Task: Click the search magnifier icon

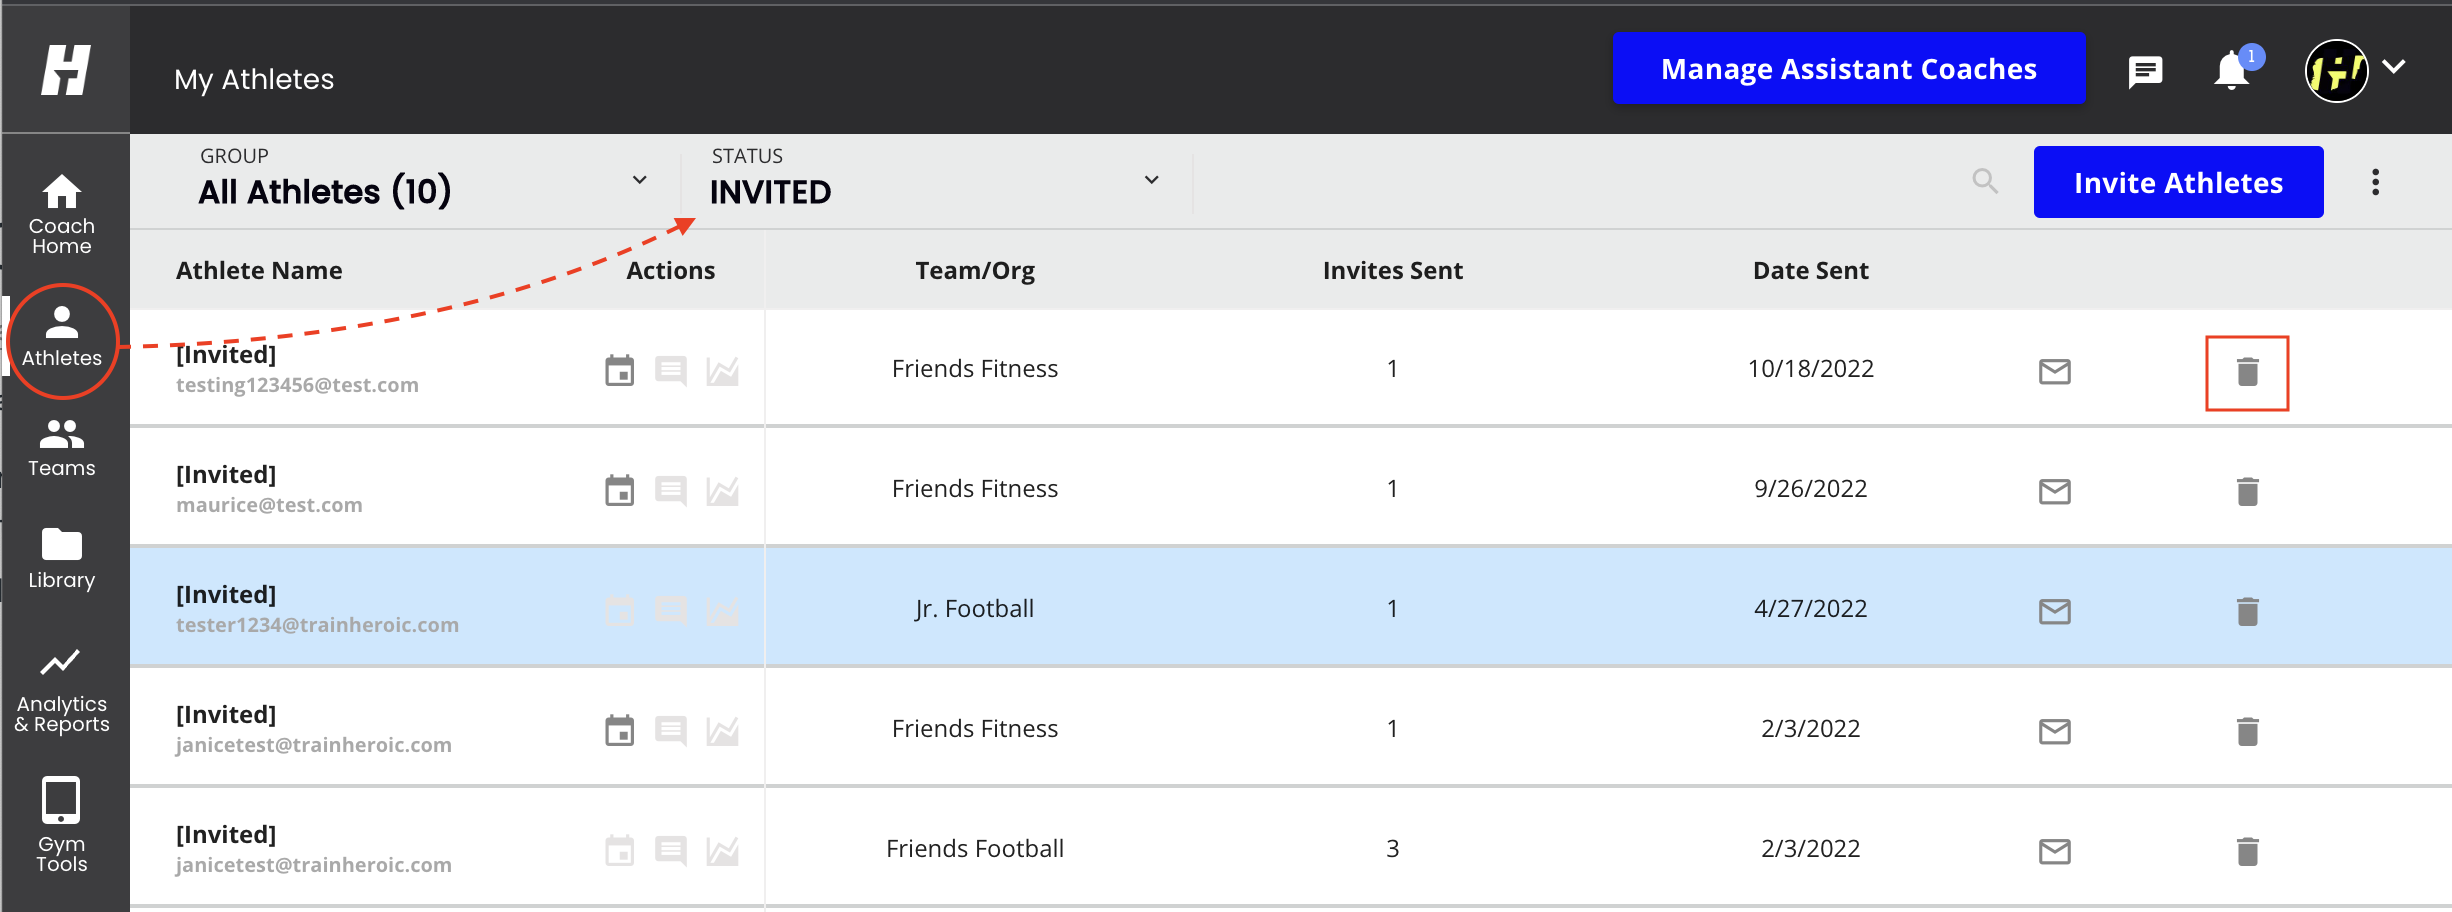Action: point(1985,181)
